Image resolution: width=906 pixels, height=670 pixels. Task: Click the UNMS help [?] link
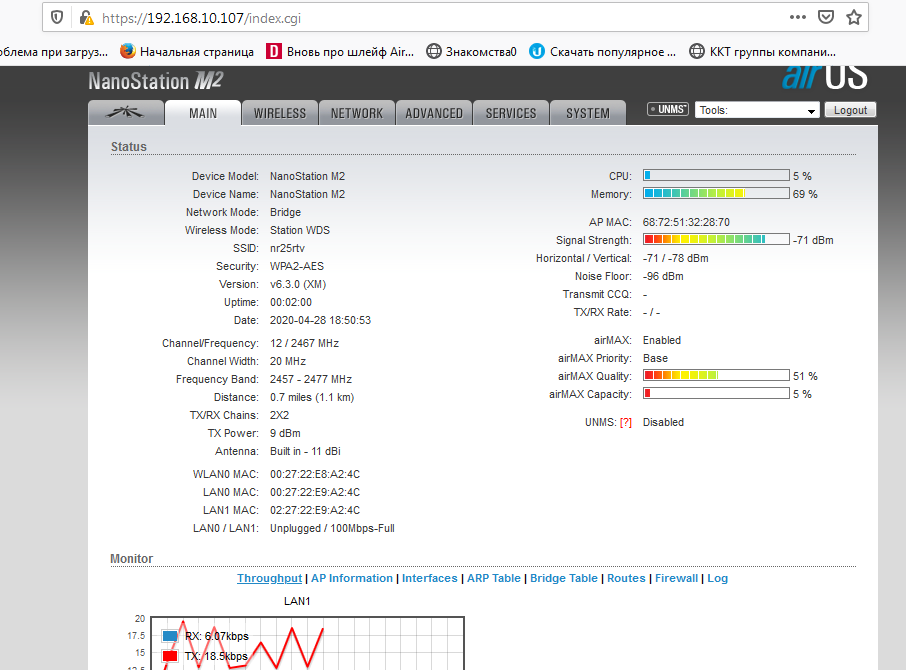click(626, 423)
